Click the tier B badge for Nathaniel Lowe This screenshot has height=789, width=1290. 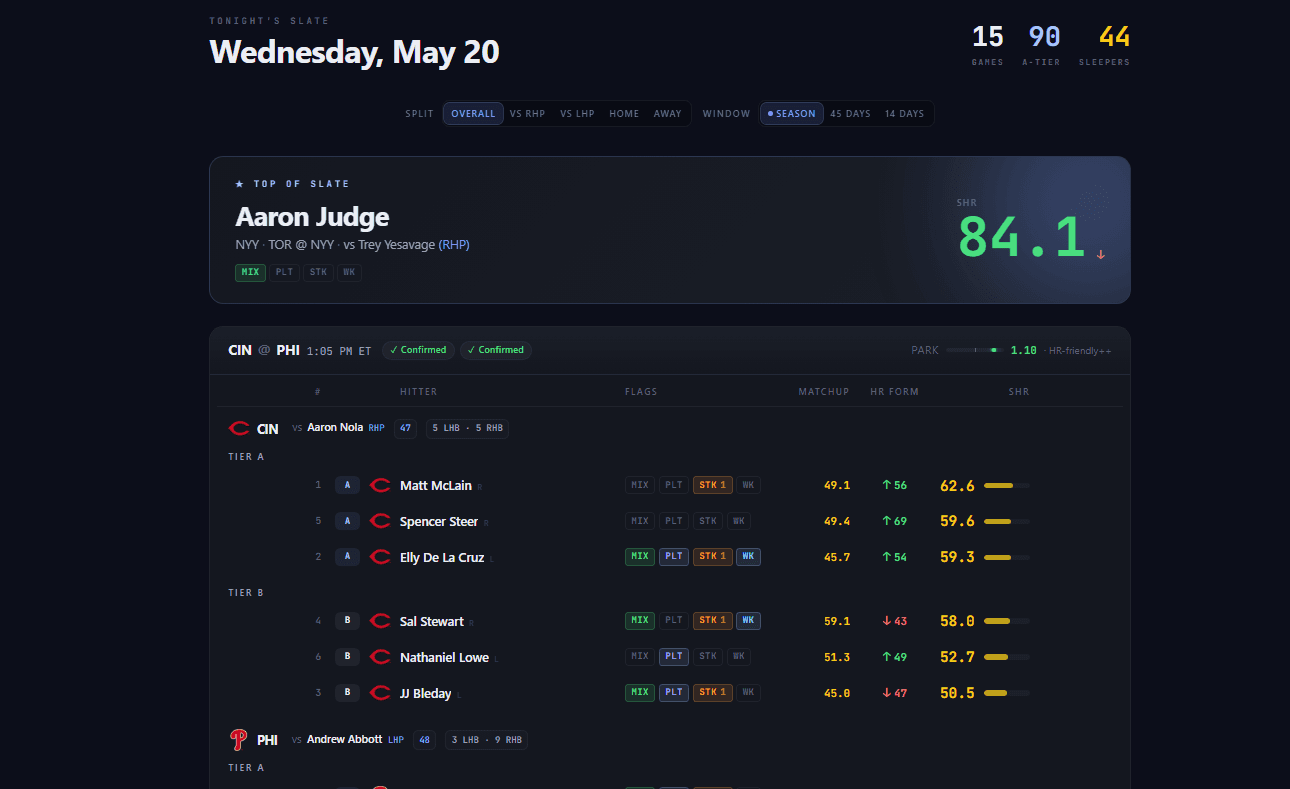(347, 657)
